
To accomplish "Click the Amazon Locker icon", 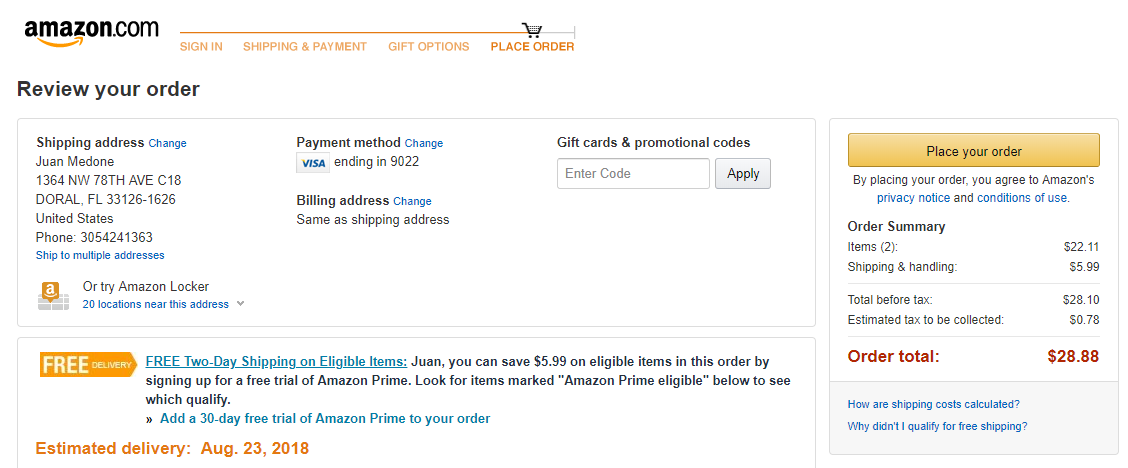I will pos(53,296).
